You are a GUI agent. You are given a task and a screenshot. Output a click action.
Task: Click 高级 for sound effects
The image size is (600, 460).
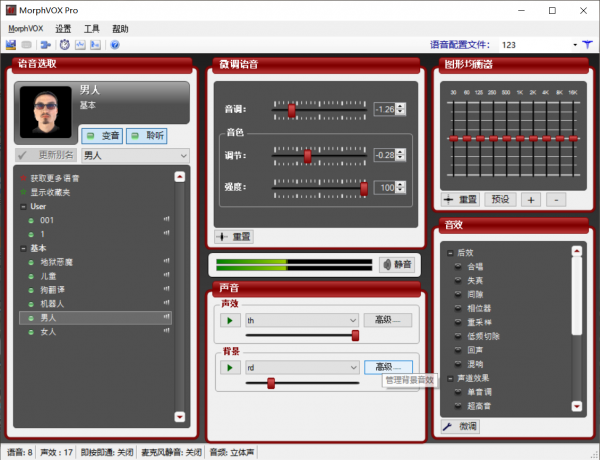point(388,320)
